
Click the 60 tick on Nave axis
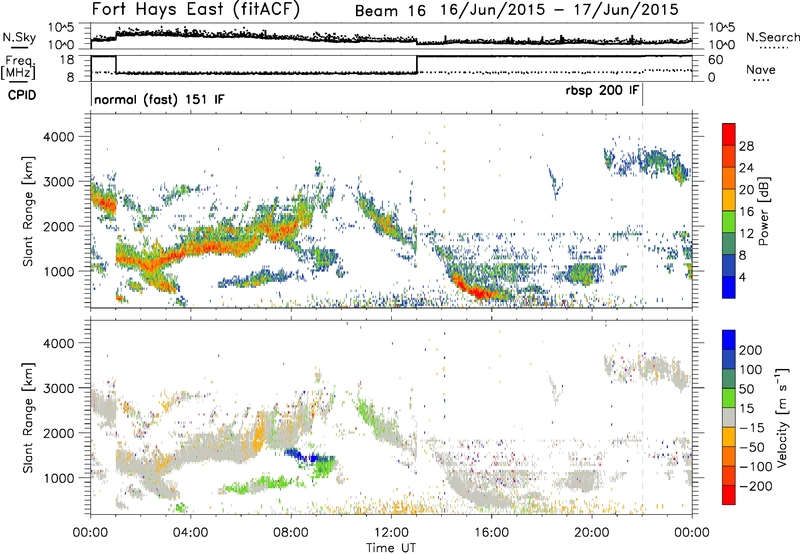tap(716, 60)
